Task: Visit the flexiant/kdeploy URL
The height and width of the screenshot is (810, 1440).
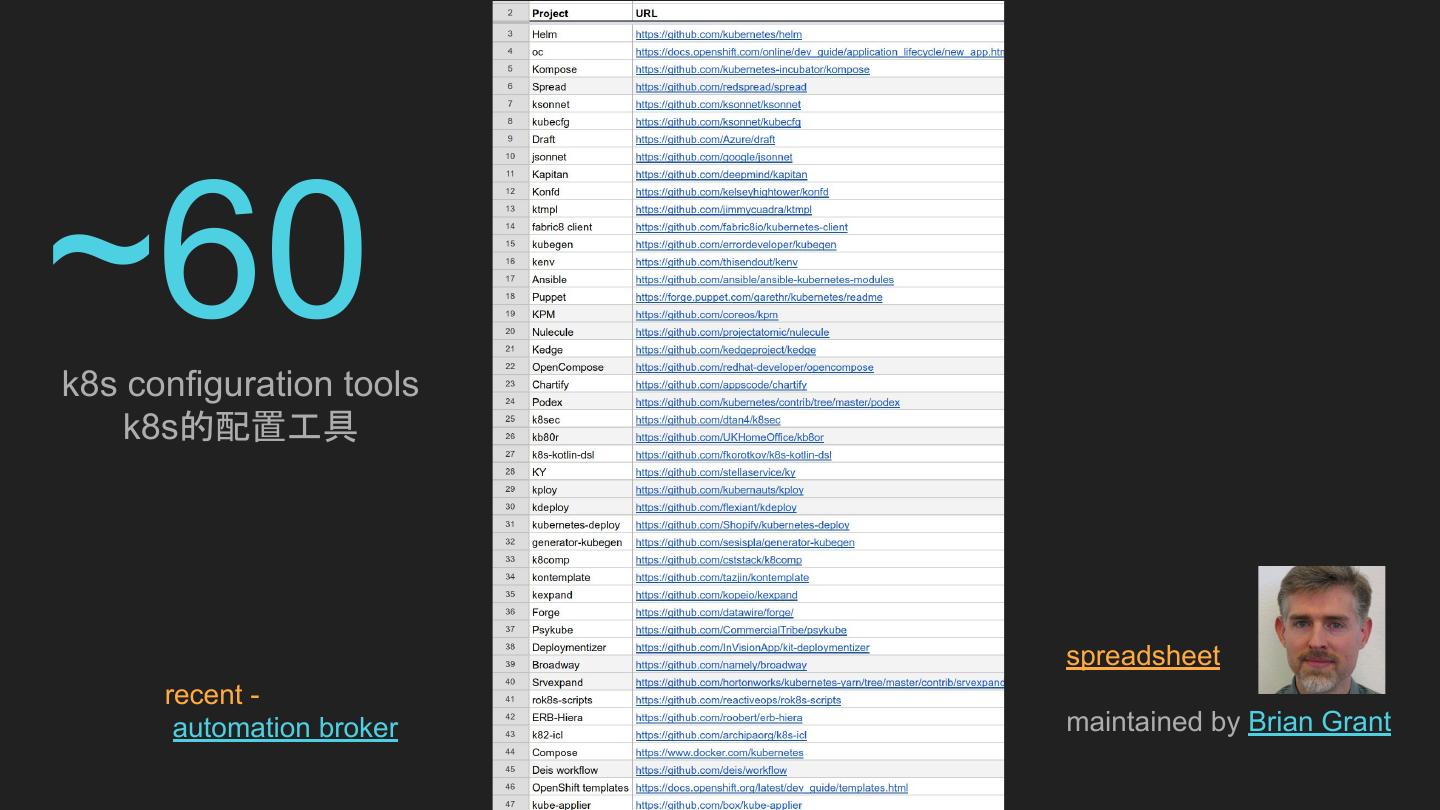Action: point(716,507)
